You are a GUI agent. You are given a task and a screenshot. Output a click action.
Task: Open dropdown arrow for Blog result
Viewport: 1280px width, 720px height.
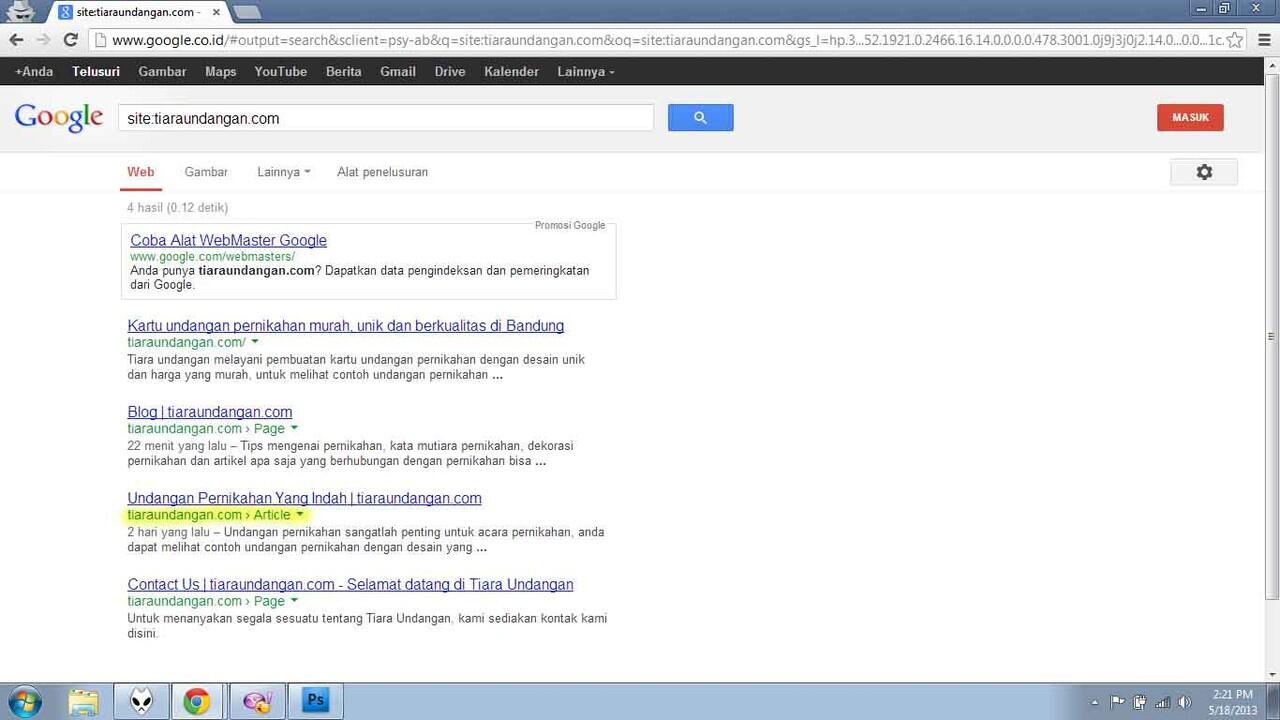point(294,428)
